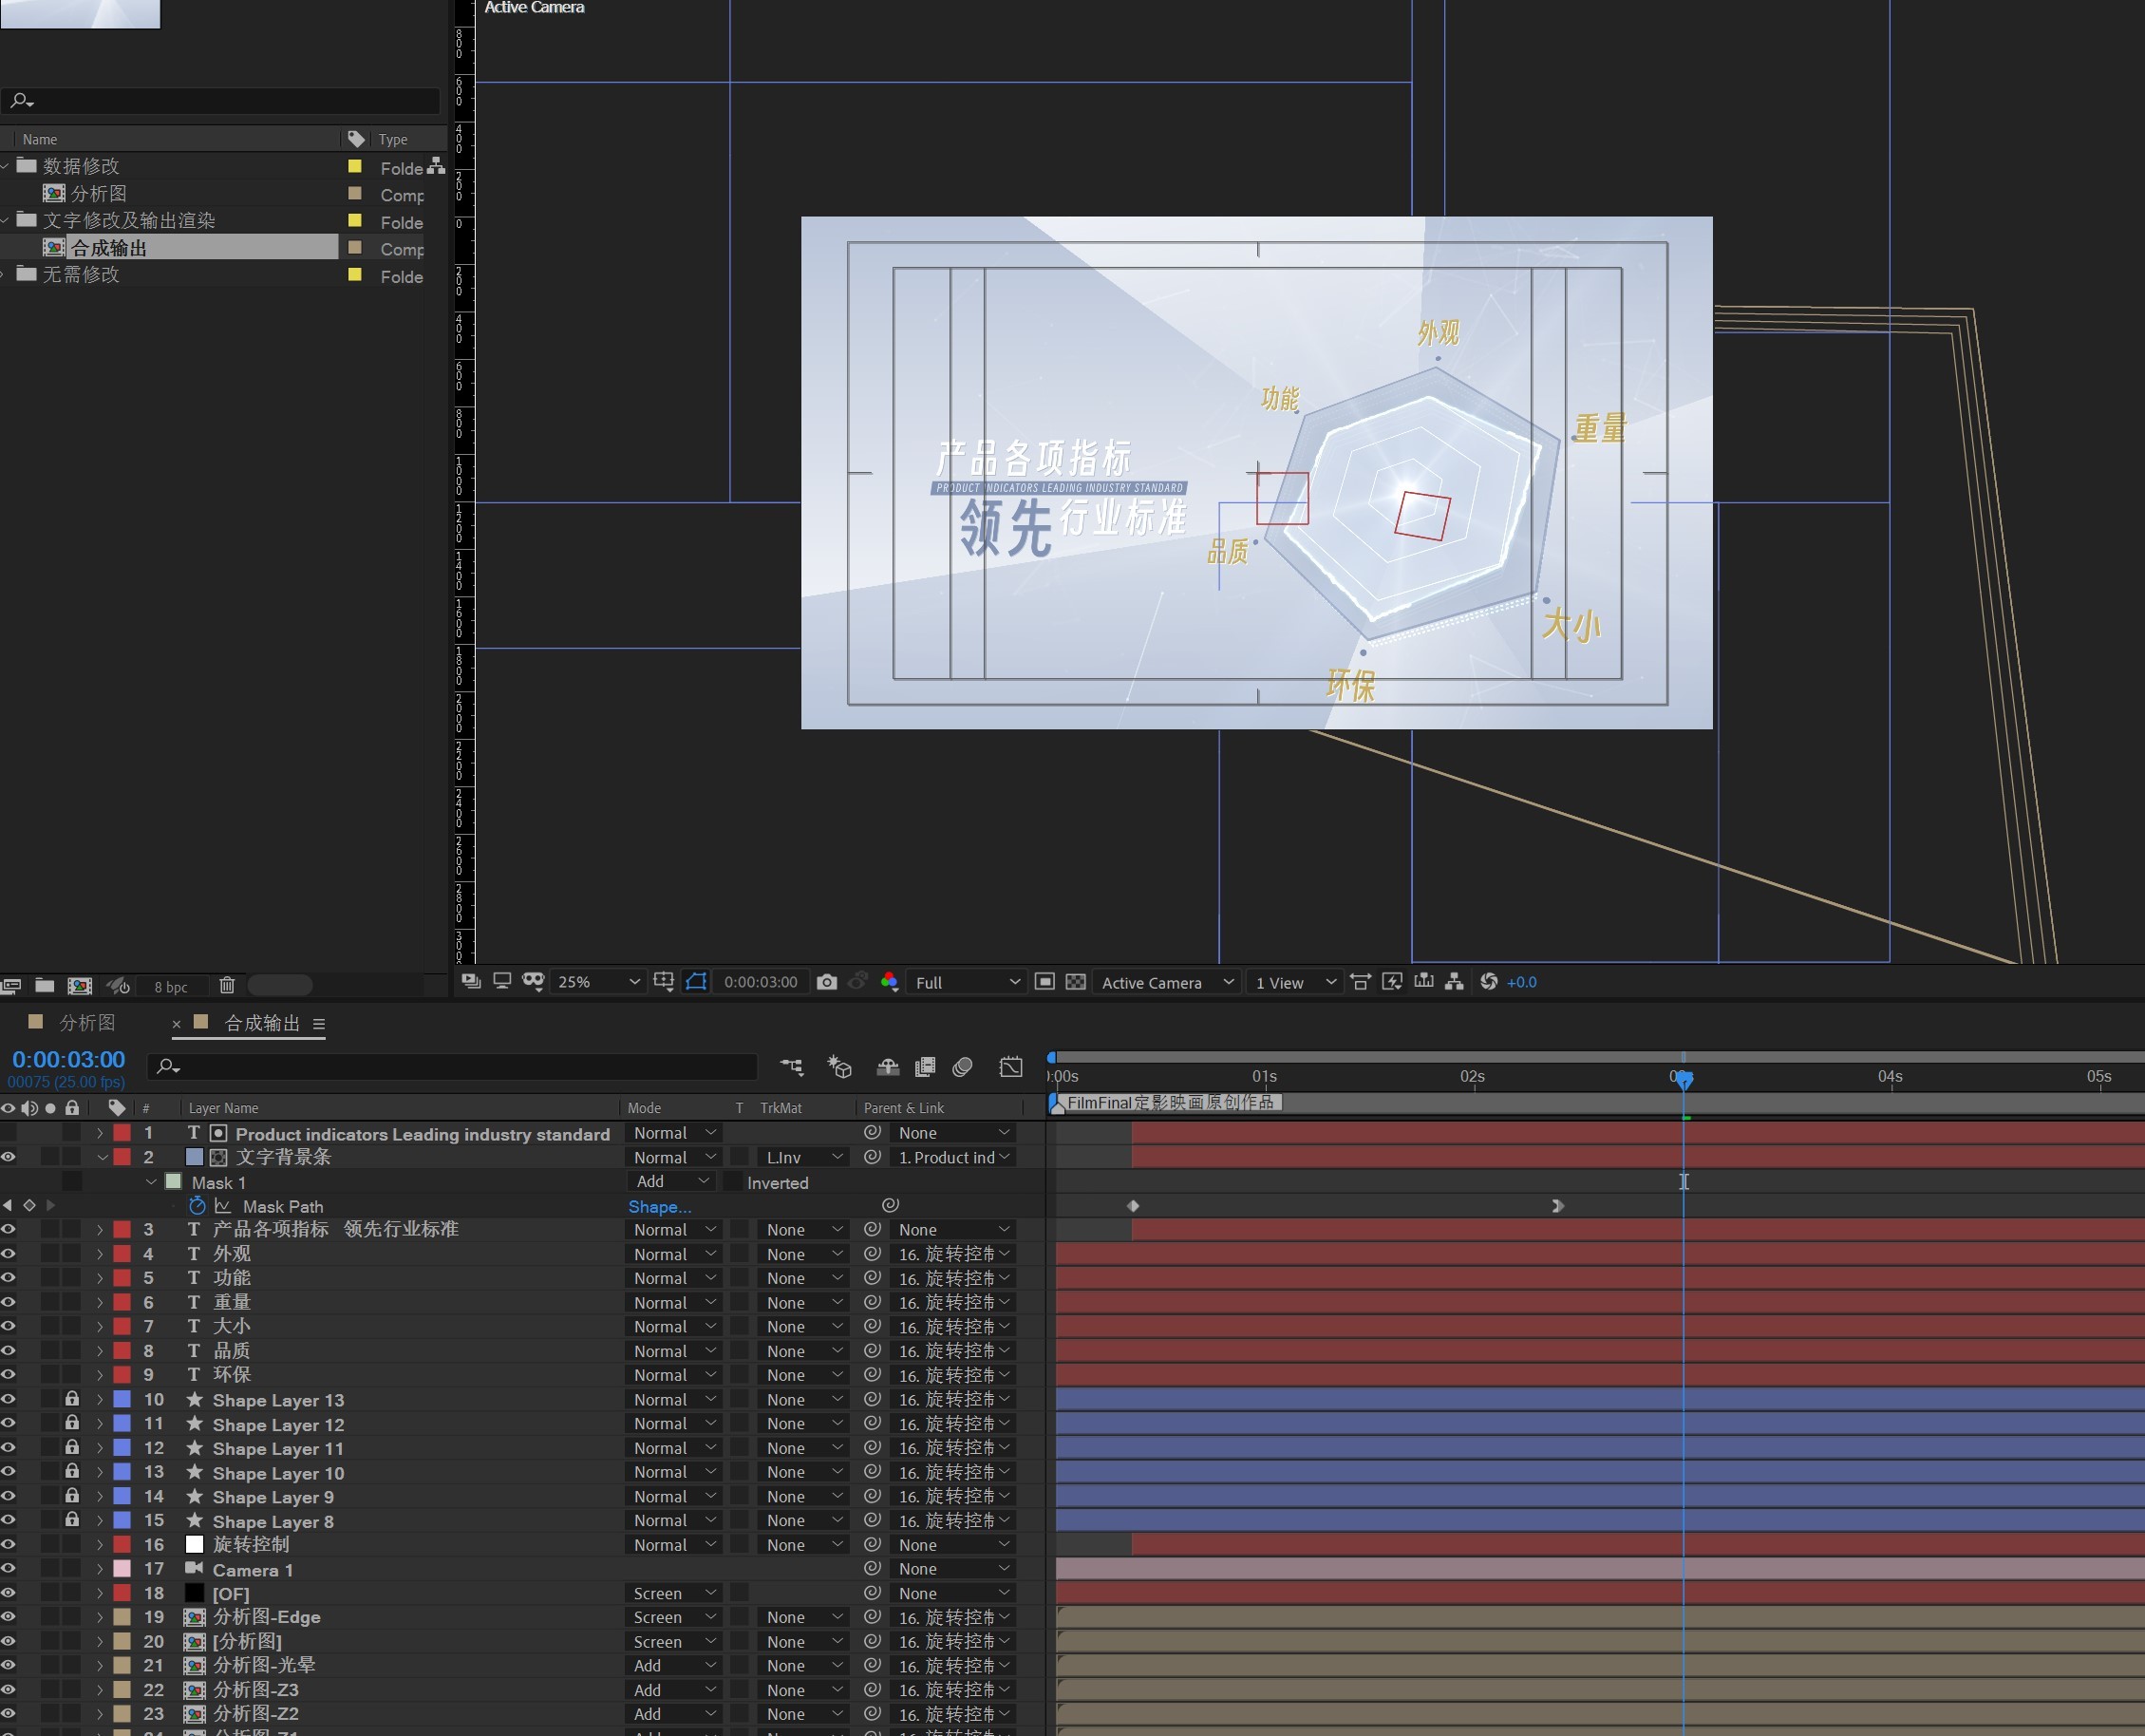The height and width of the screenshot is (1736, 2145).
Task: Click blue label swatch of Shape Layer 13
Action: (x=122, y=1399)
